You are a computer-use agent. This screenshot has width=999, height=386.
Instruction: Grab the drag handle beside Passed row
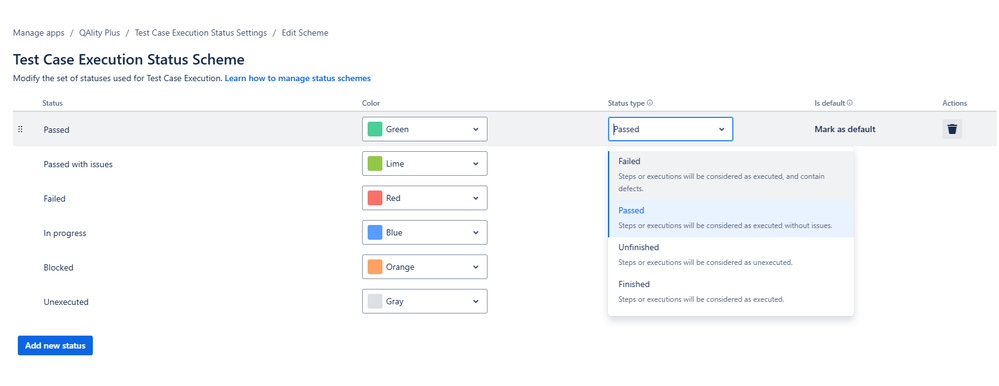[20, 129]
